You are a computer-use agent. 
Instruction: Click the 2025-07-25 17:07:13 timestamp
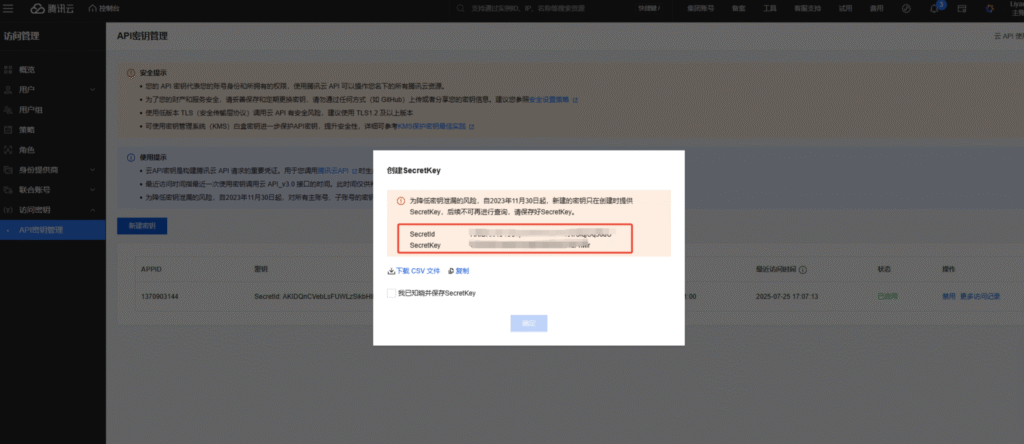tap(787, 296)
